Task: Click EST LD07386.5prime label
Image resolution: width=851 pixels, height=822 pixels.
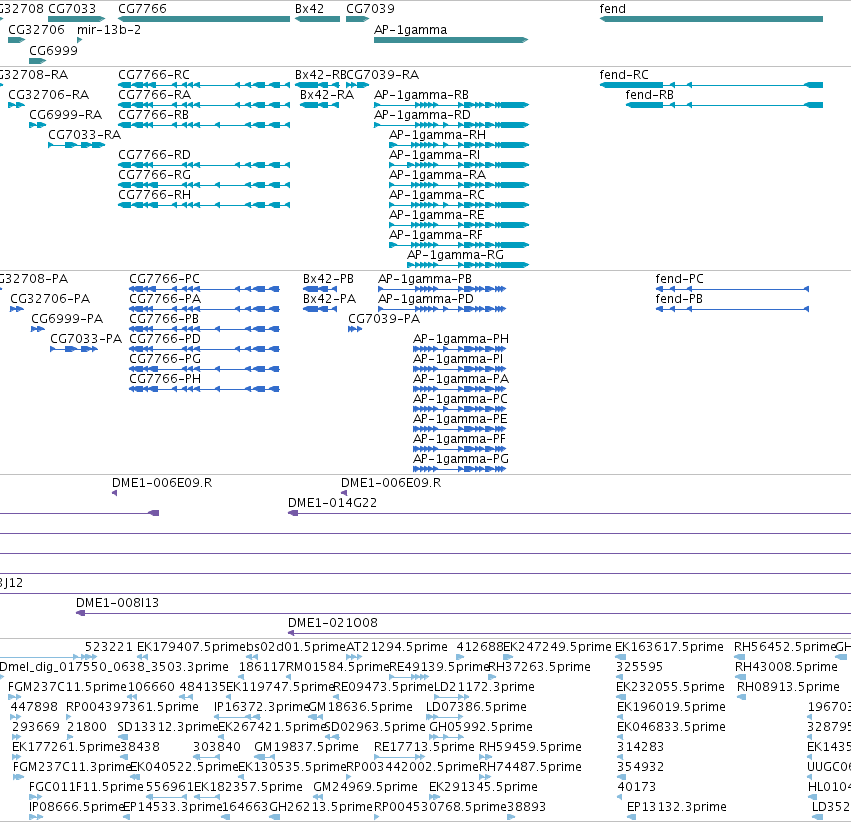Action: click(476, 707)
